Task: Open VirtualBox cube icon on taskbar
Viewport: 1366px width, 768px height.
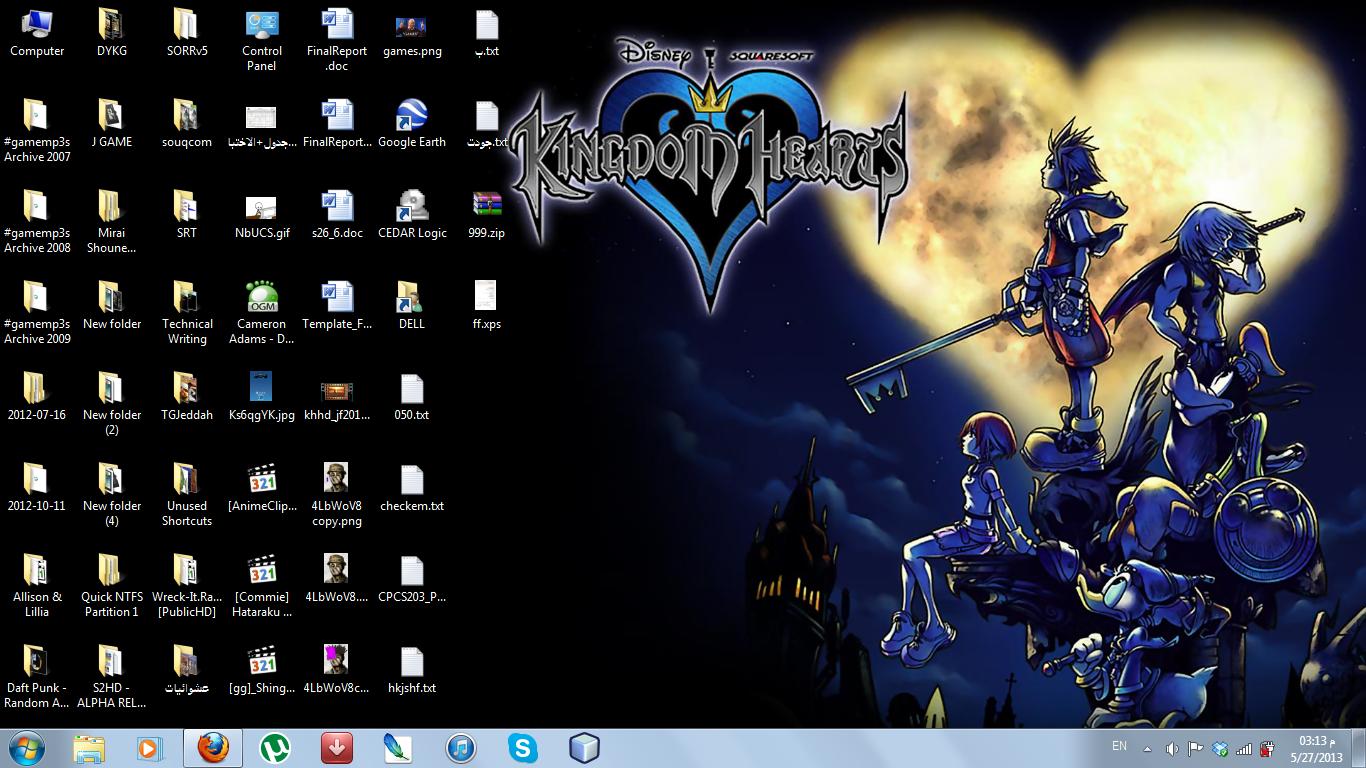Action: click(x=584, y=748)
